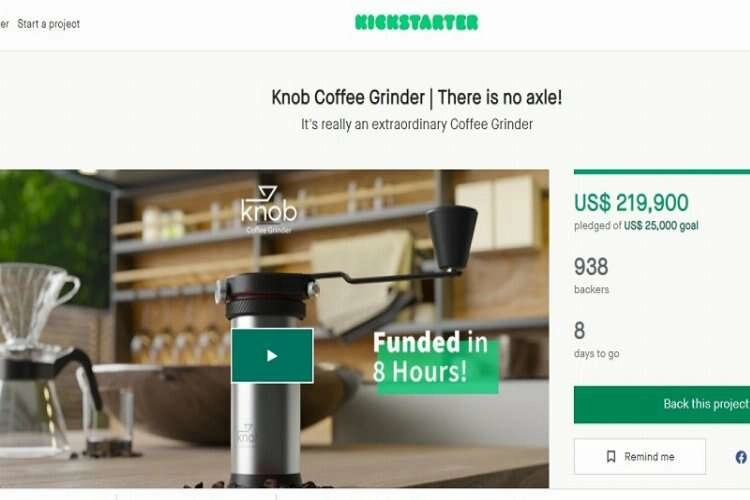Play the Knob Coffee Grinder video
750x500 pixels.
click(x=272, y=356)
